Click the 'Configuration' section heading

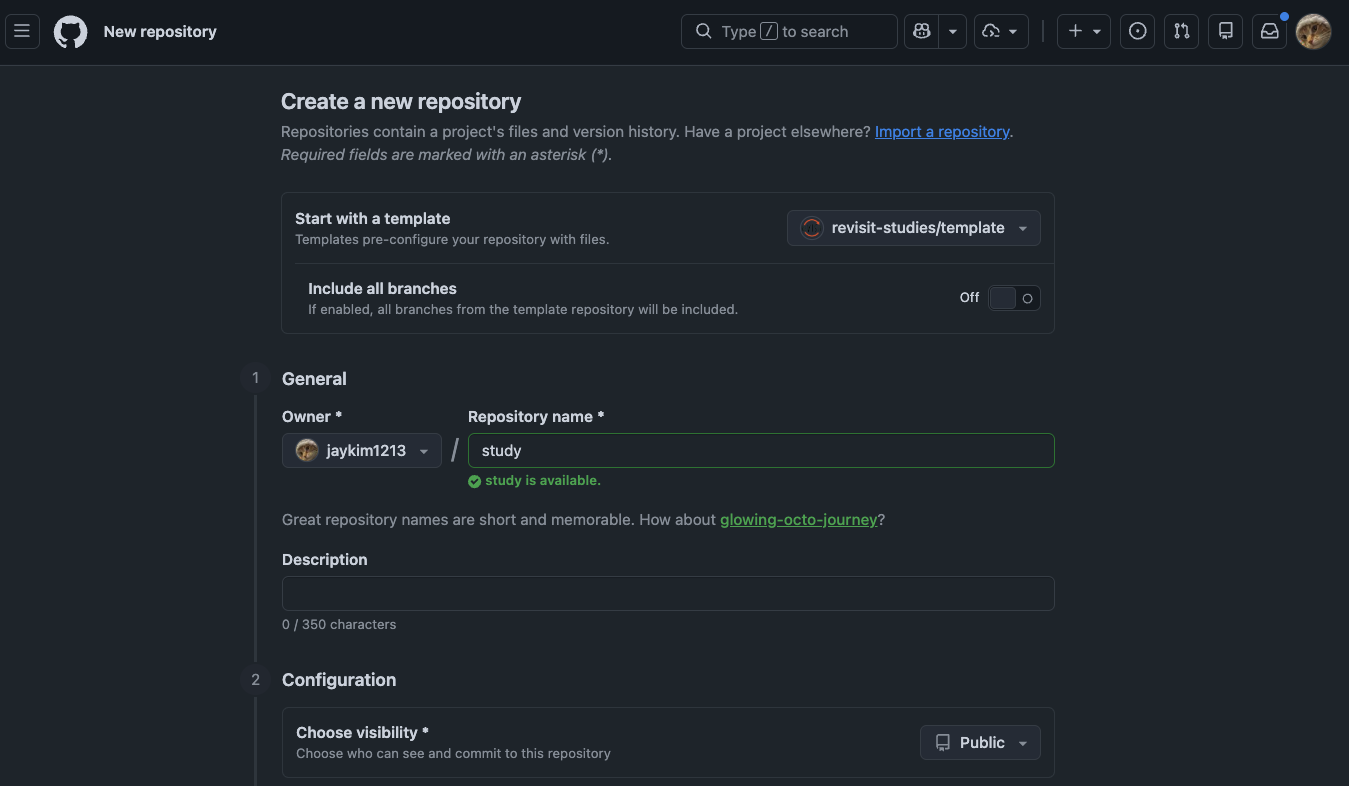(339, 680)
